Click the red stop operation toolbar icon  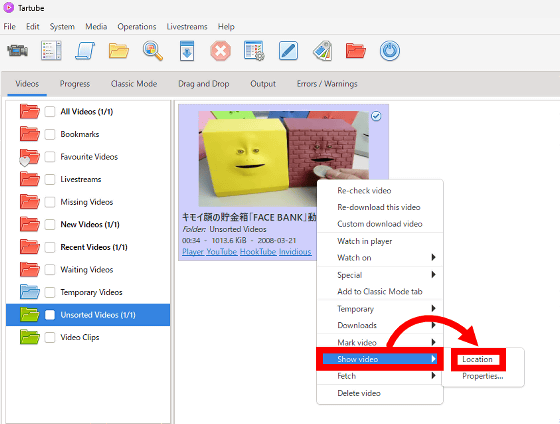tap(220, 51)
